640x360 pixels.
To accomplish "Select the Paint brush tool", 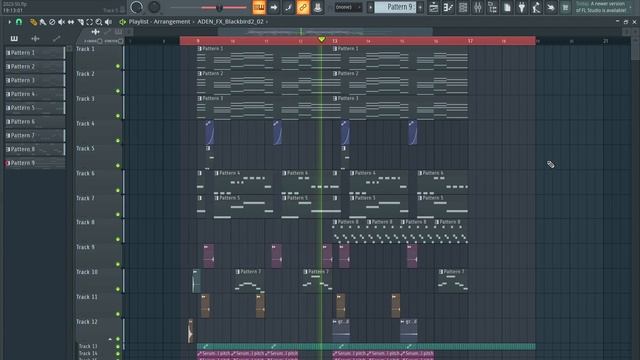I will click(x=42, y=22).
